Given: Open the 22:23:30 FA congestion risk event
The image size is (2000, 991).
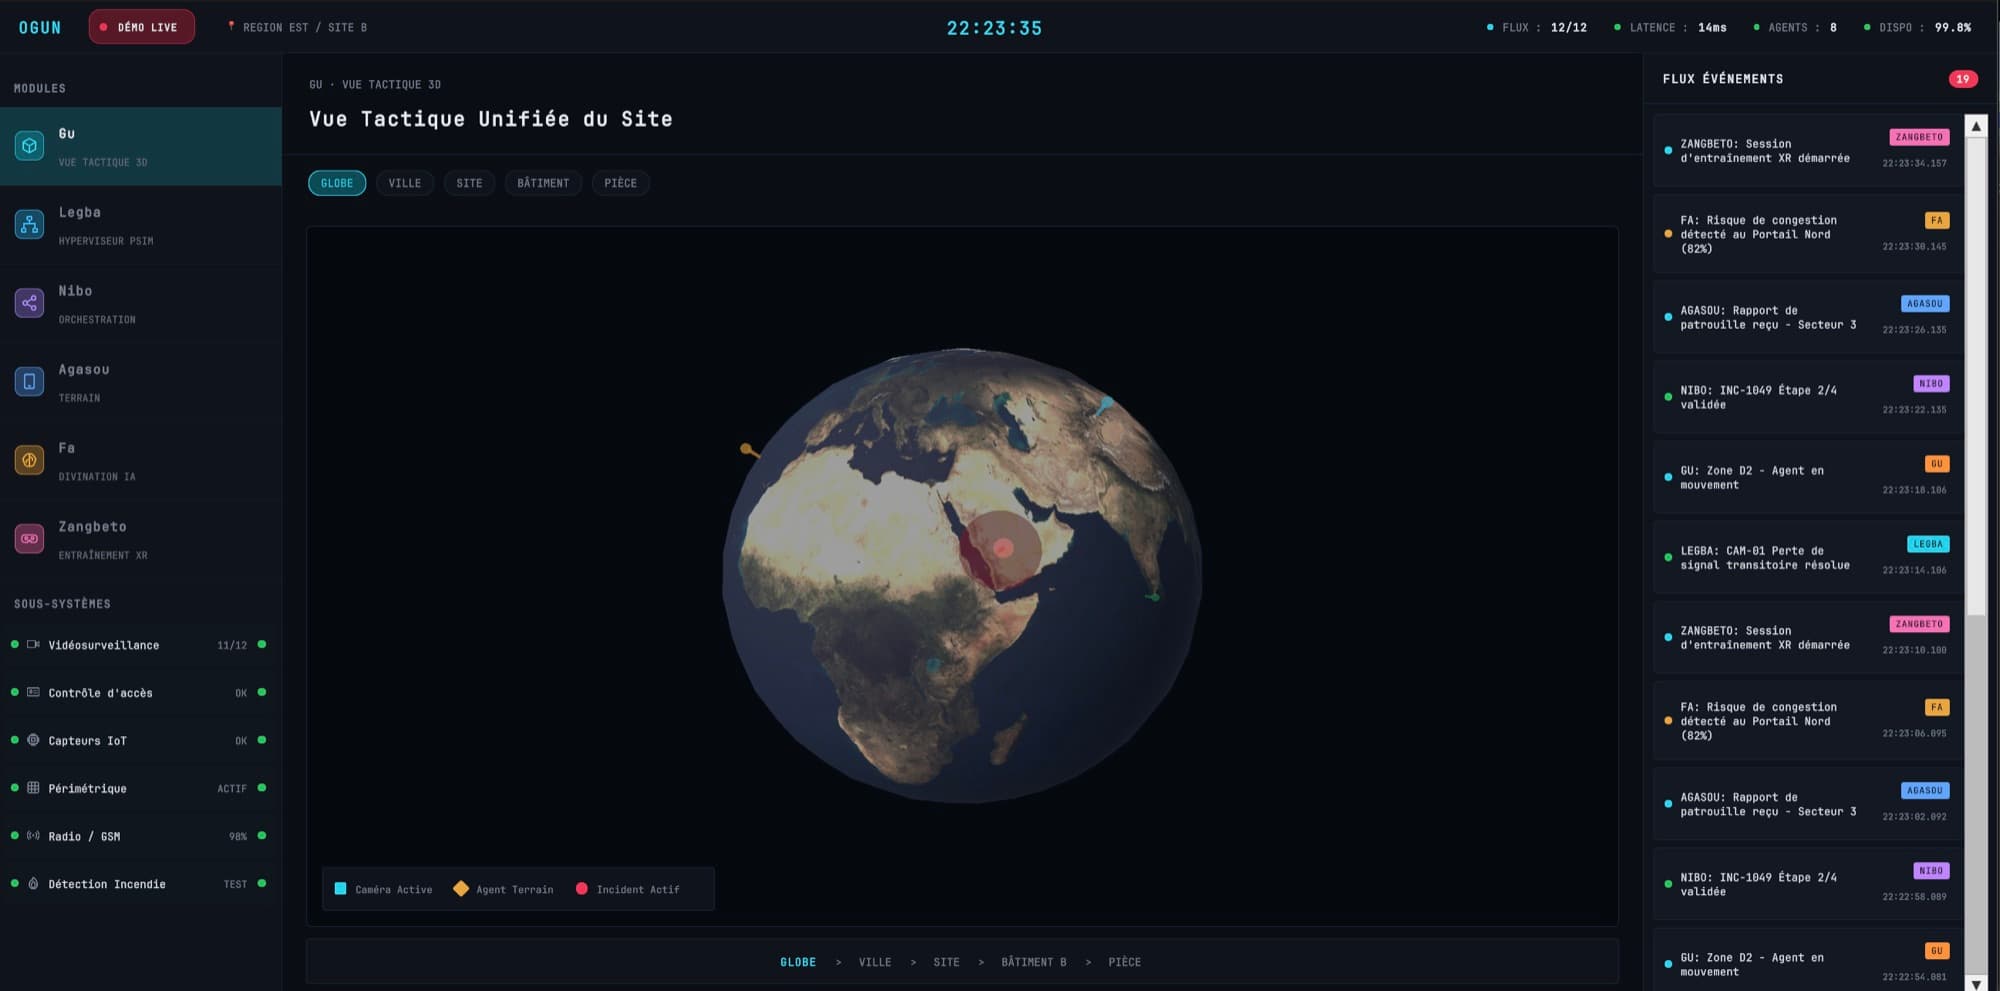Looking at the screenshot, I should (1808, 234).
